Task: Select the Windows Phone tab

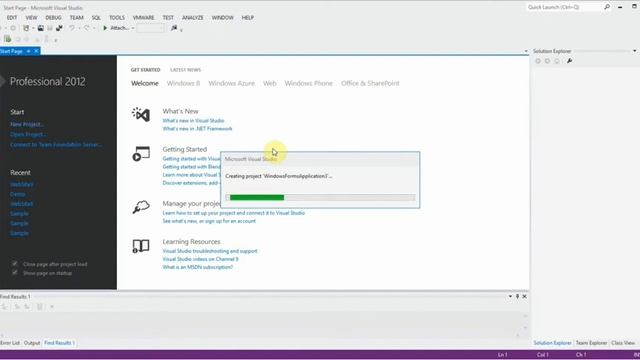Action: click(x=309, y=83)
